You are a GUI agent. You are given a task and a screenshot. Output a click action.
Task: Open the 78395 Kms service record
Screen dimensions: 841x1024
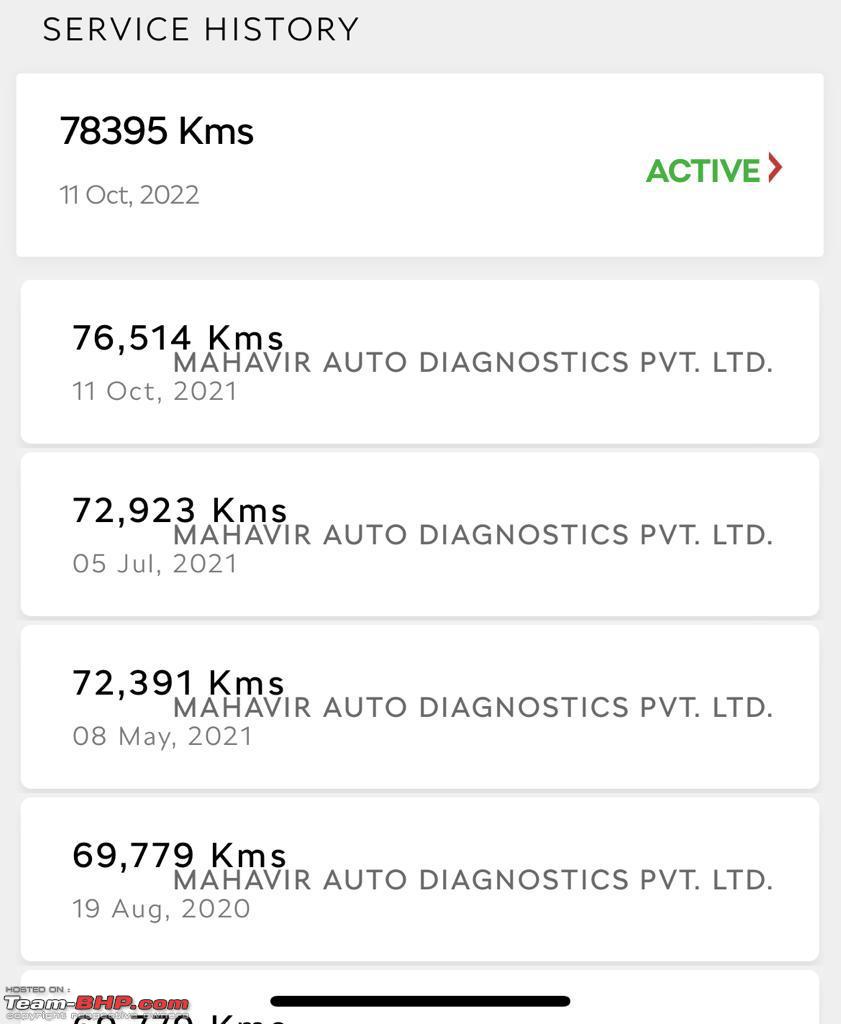[420, 165]
